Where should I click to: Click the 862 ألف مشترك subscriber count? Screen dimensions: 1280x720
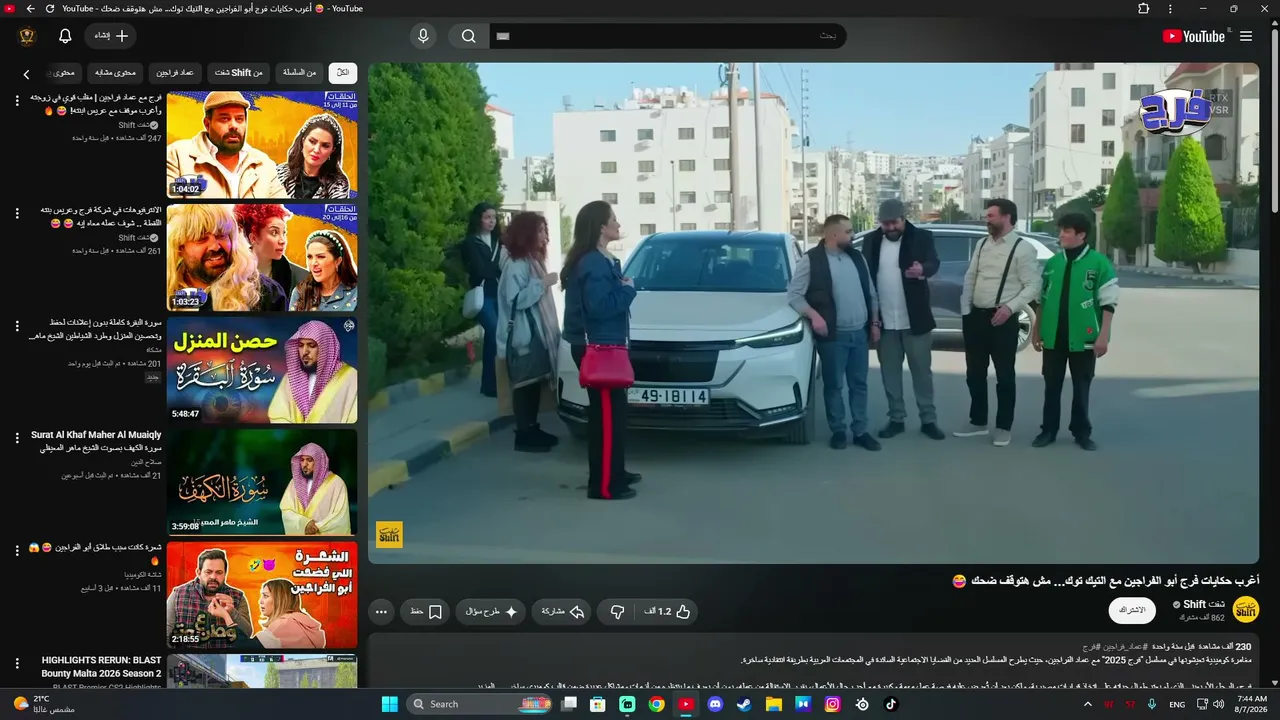tap(1204, 618)
